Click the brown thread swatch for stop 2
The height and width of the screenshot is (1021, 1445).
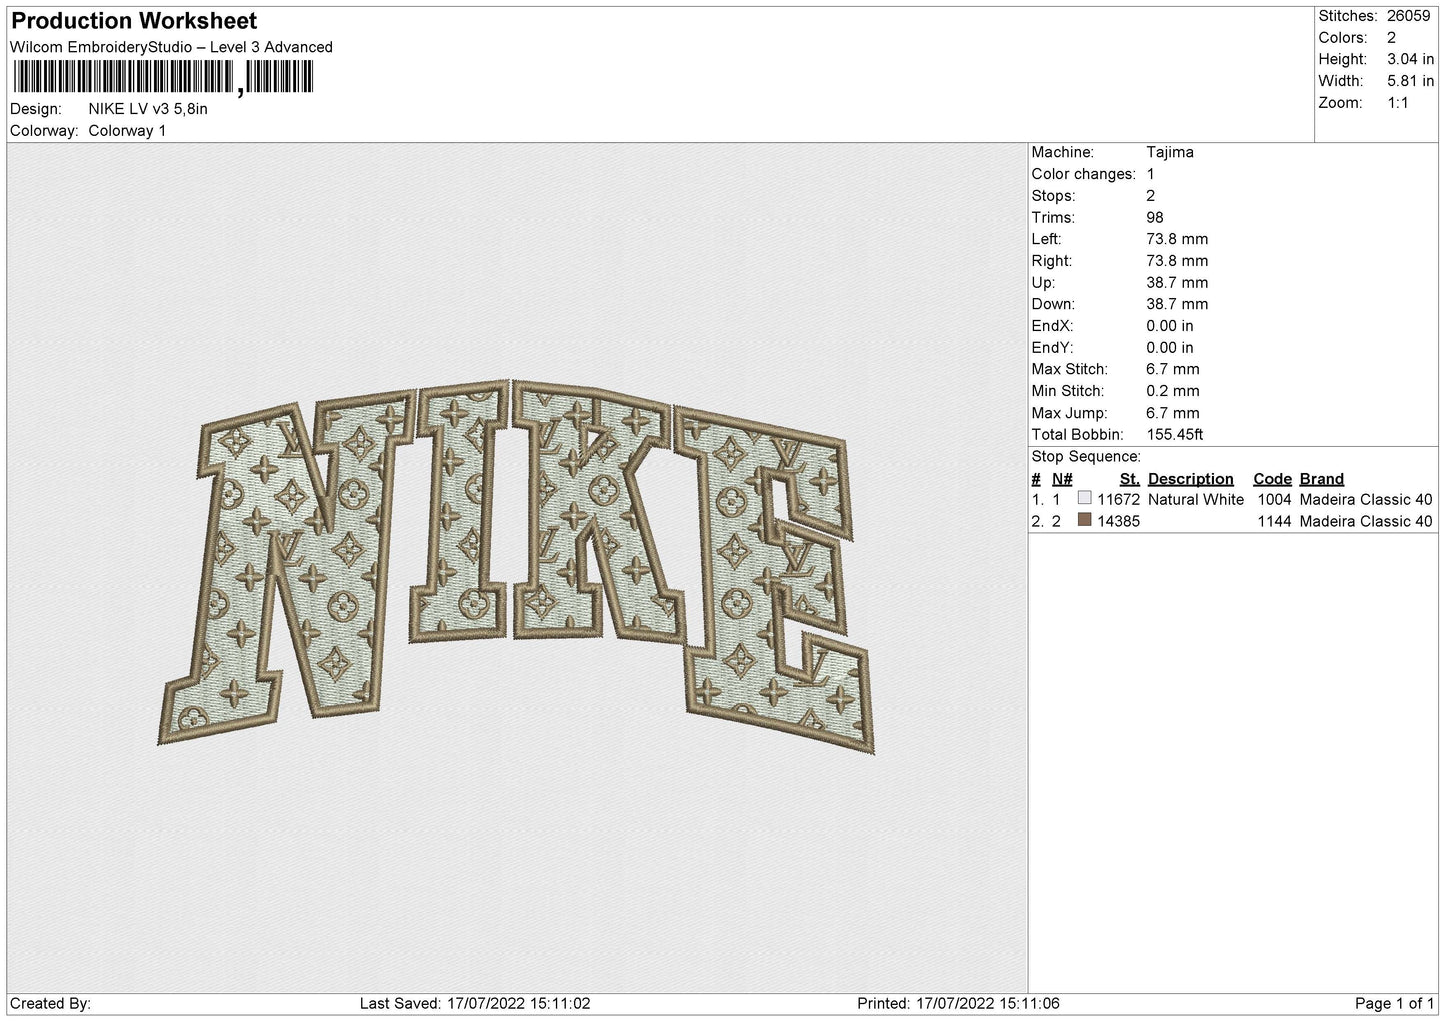coord(1085,520)
